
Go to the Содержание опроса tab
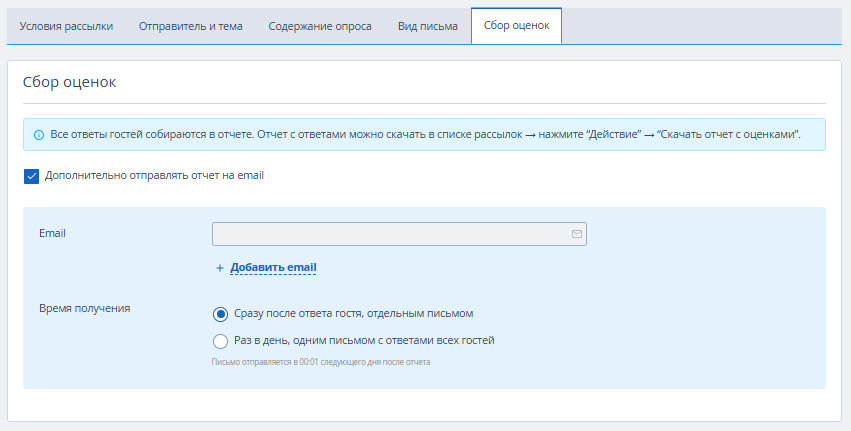(320, 26)
